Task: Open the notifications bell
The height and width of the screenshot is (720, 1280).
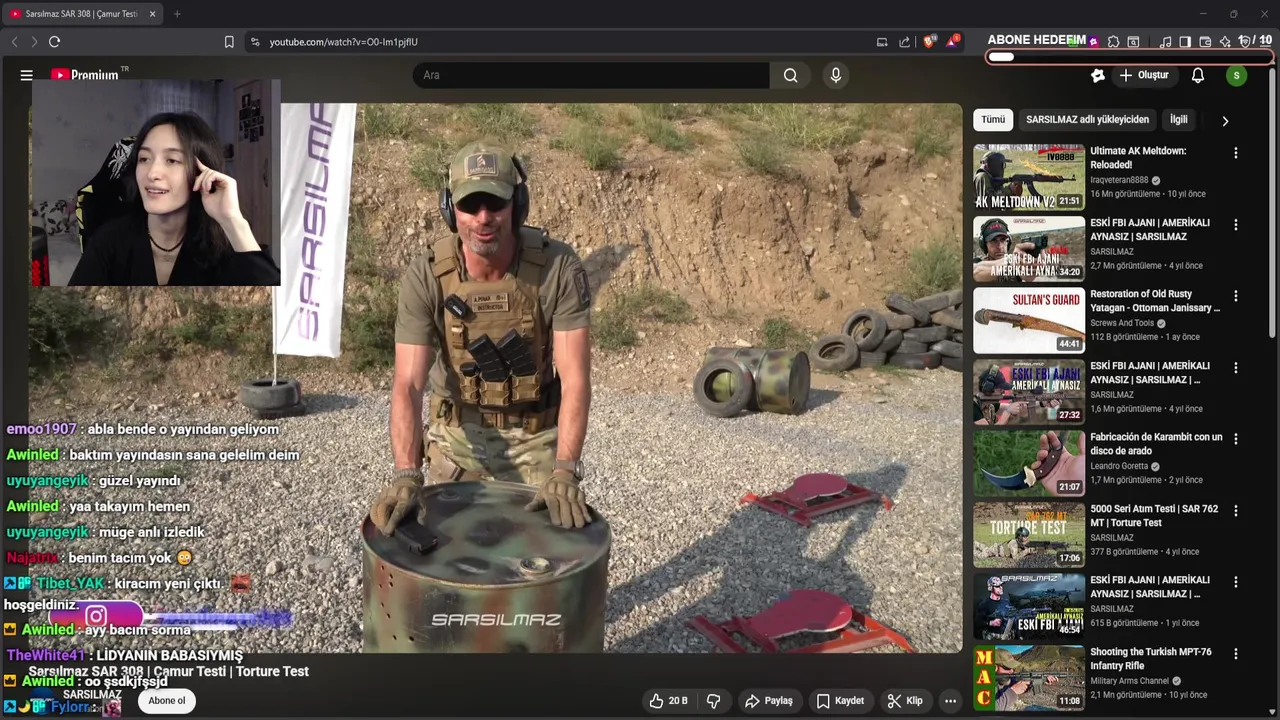Action: point(1198,75)
